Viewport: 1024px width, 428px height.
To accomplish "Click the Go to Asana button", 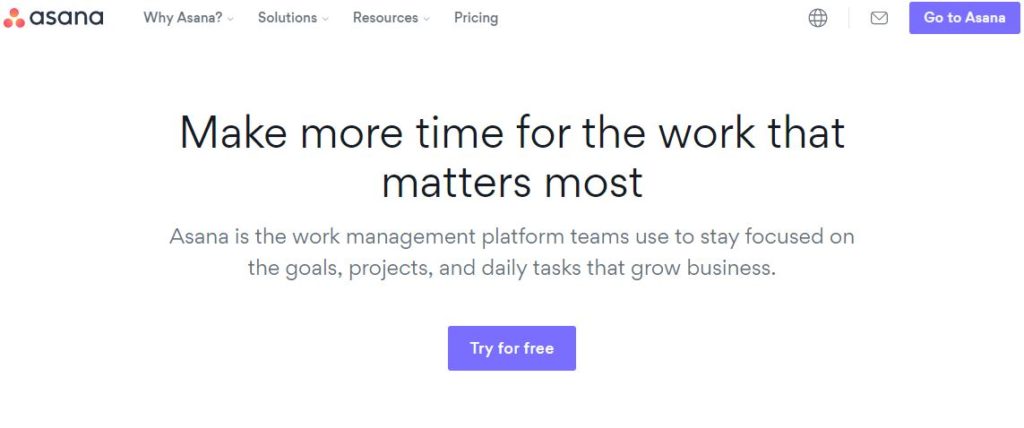I will tap(965, 18).
